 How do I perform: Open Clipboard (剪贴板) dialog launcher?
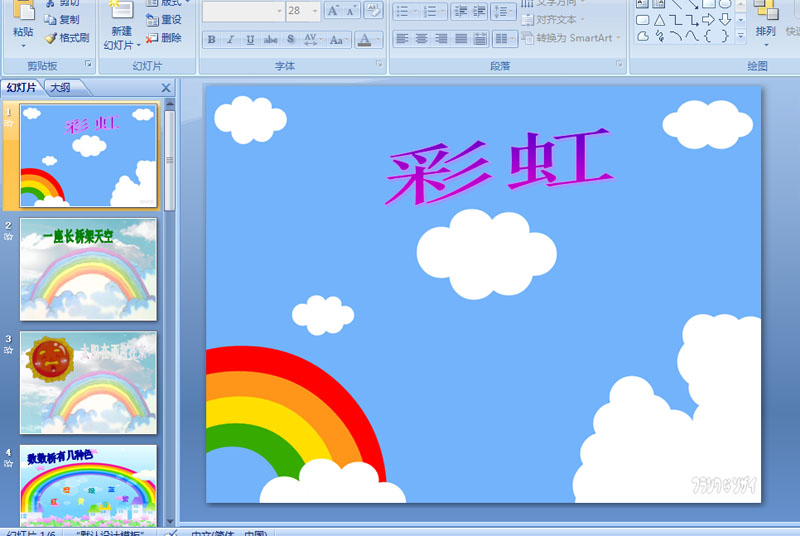88,64
